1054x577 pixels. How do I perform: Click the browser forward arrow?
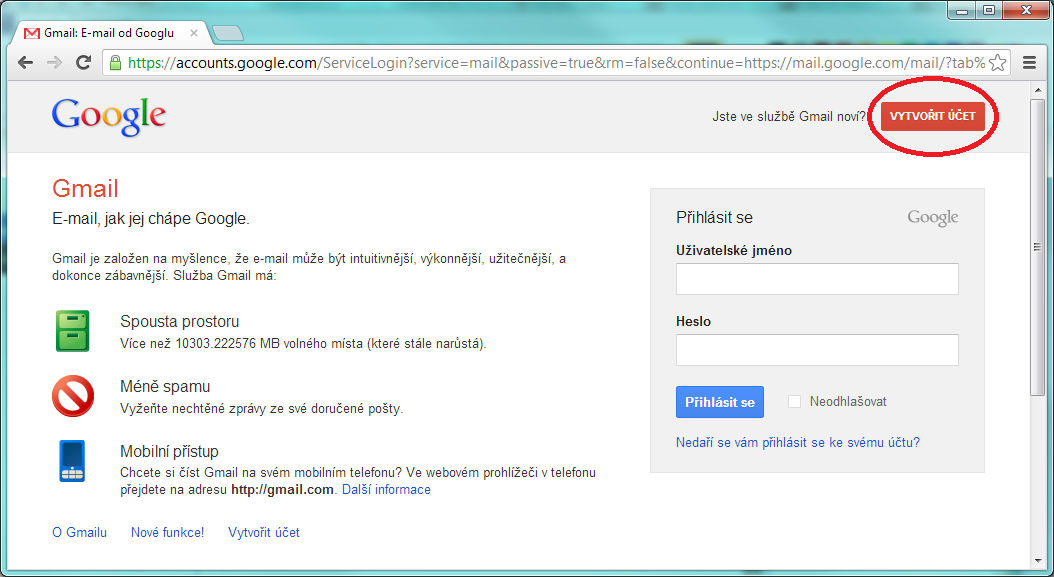[x=54, y=63]
